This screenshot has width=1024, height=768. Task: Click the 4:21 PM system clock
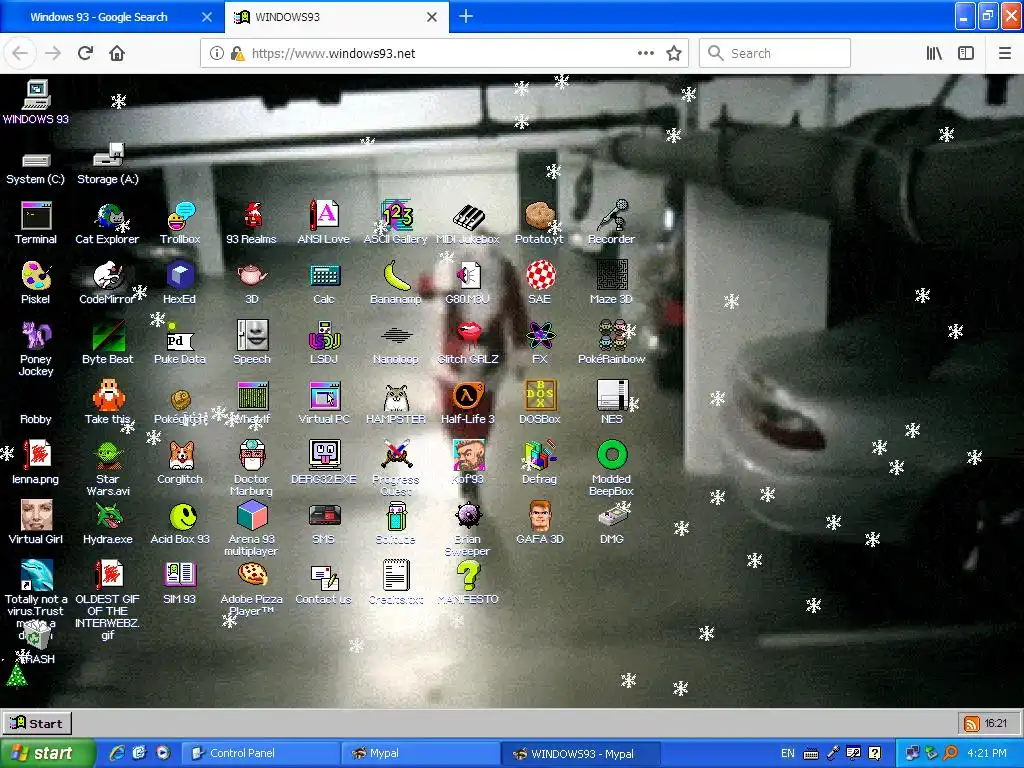coord(987,754)
